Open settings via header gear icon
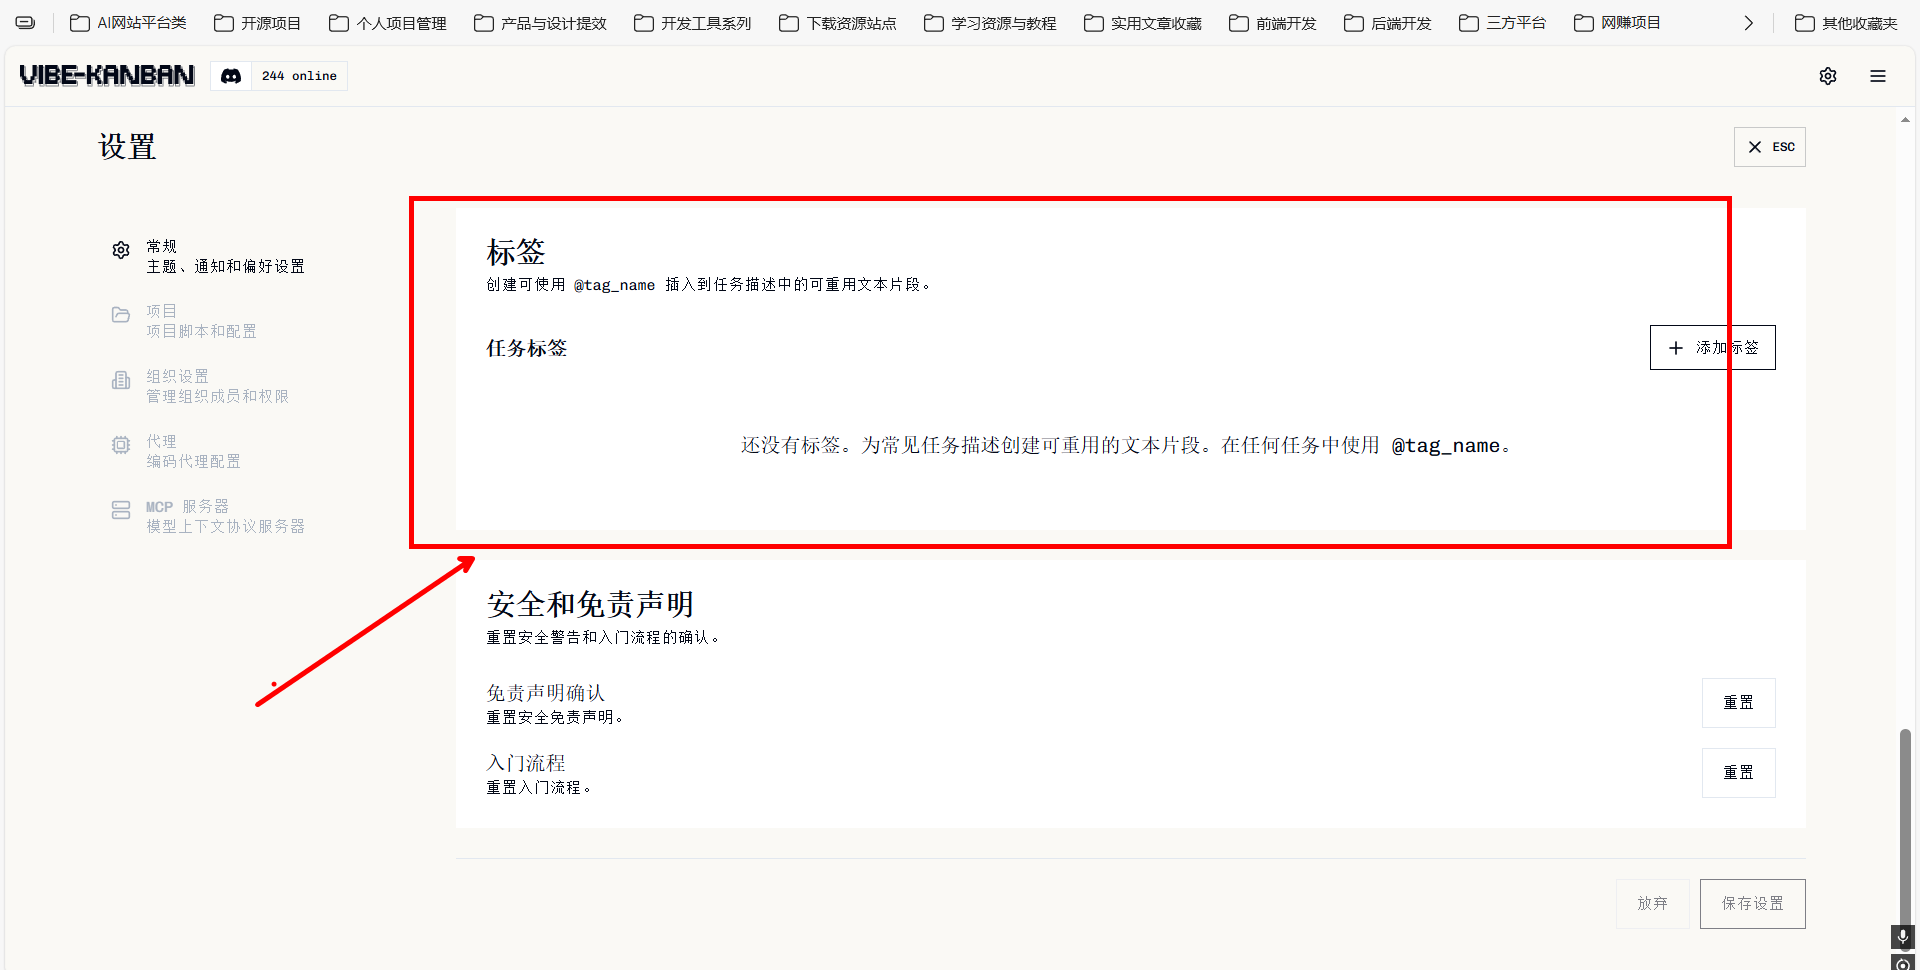1920x970 pixels. pos(1827,76)
